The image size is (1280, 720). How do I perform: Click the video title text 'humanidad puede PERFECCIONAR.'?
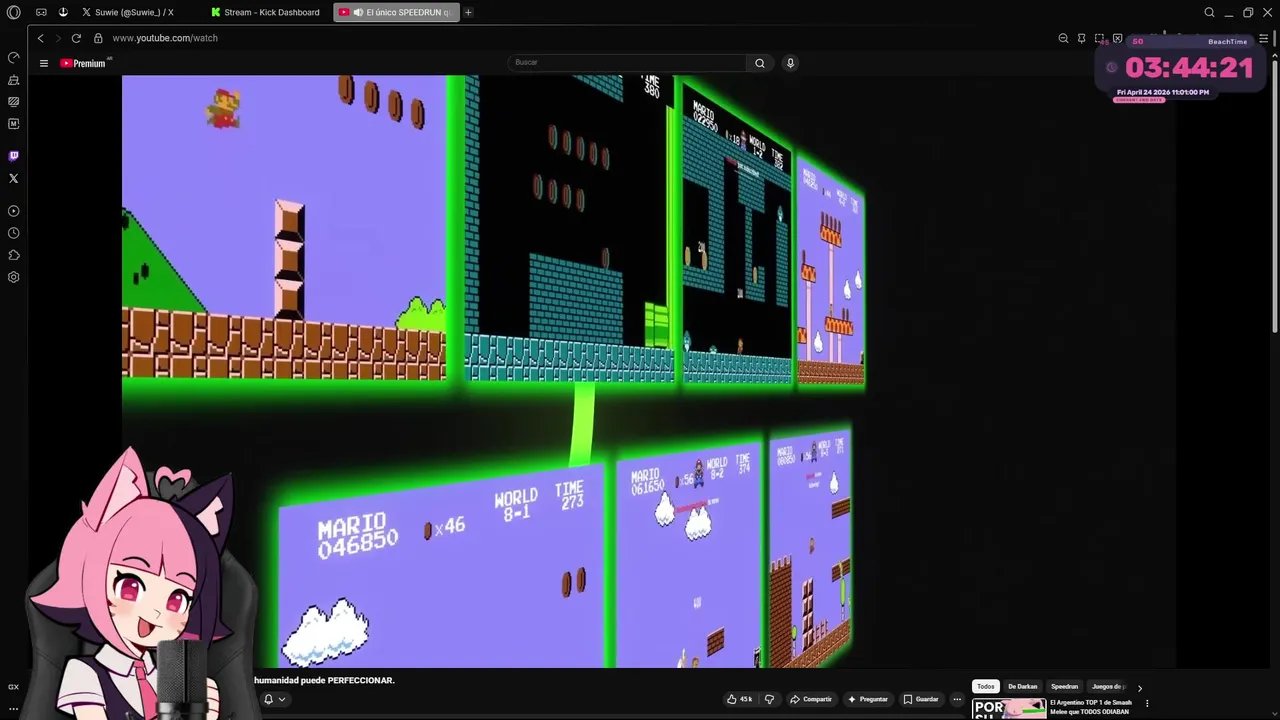point(324,680)
